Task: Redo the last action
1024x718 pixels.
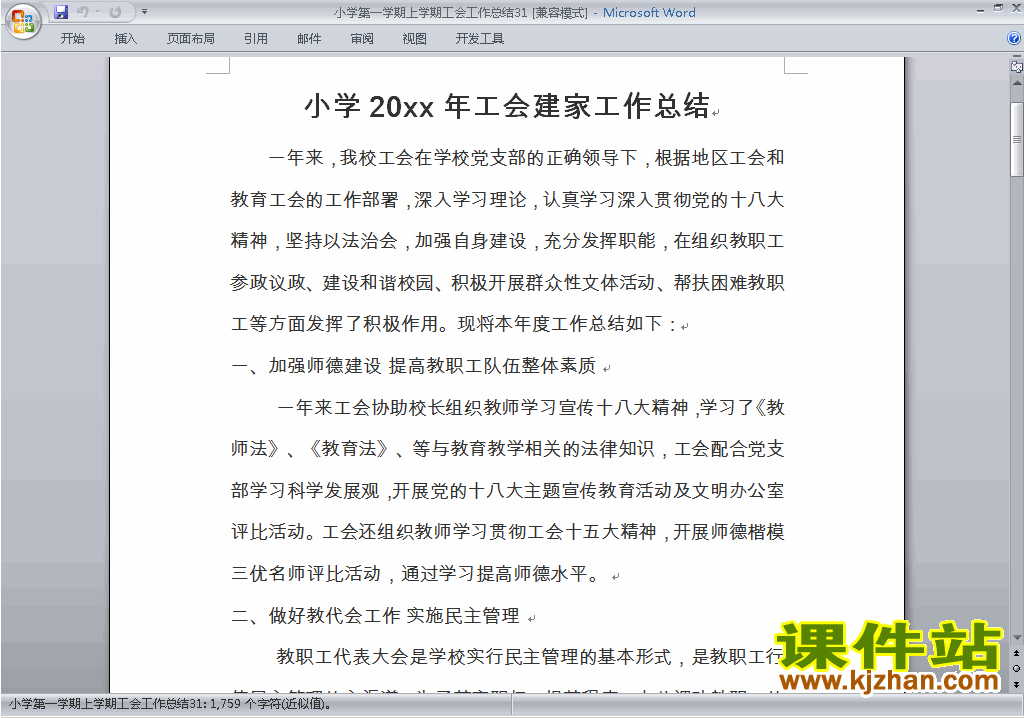Action: [x=116, y=12]
